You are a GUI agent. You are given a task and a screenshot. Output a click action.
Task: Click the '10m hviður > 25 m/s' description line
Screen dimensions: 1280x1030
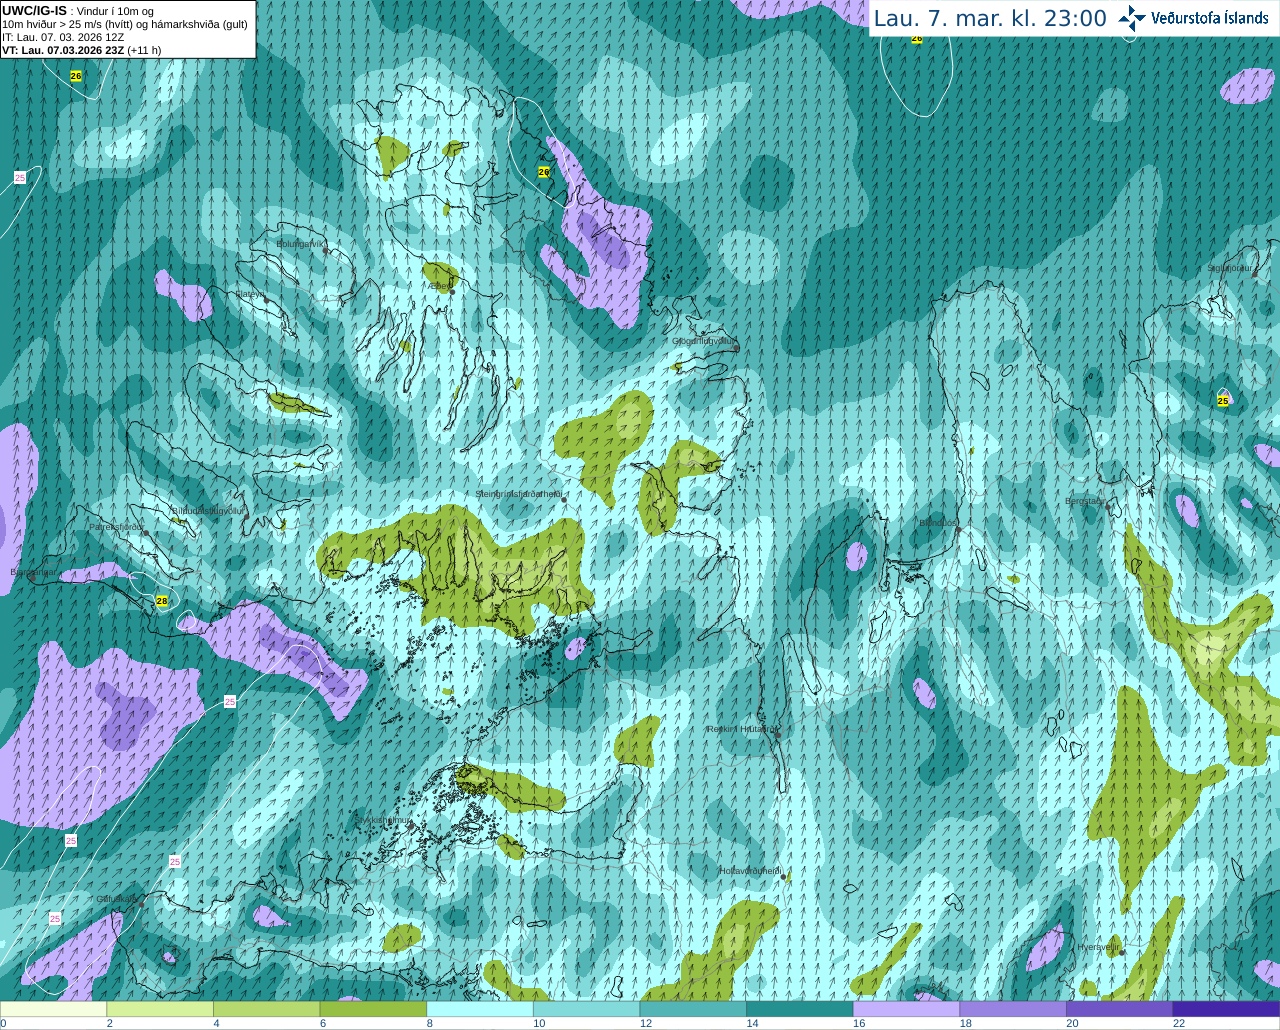pos(125,24)
